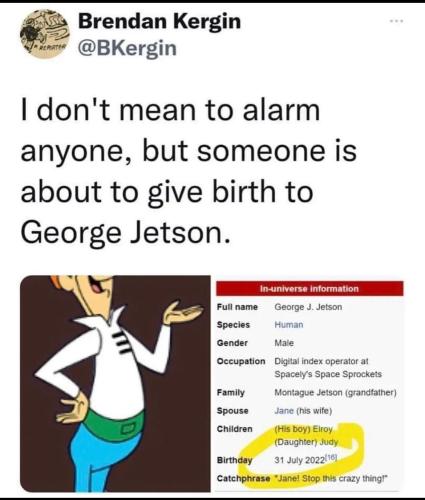Click the Montague Jetson grandfather entry
This screenshot has height=500, width=425.
335,393
